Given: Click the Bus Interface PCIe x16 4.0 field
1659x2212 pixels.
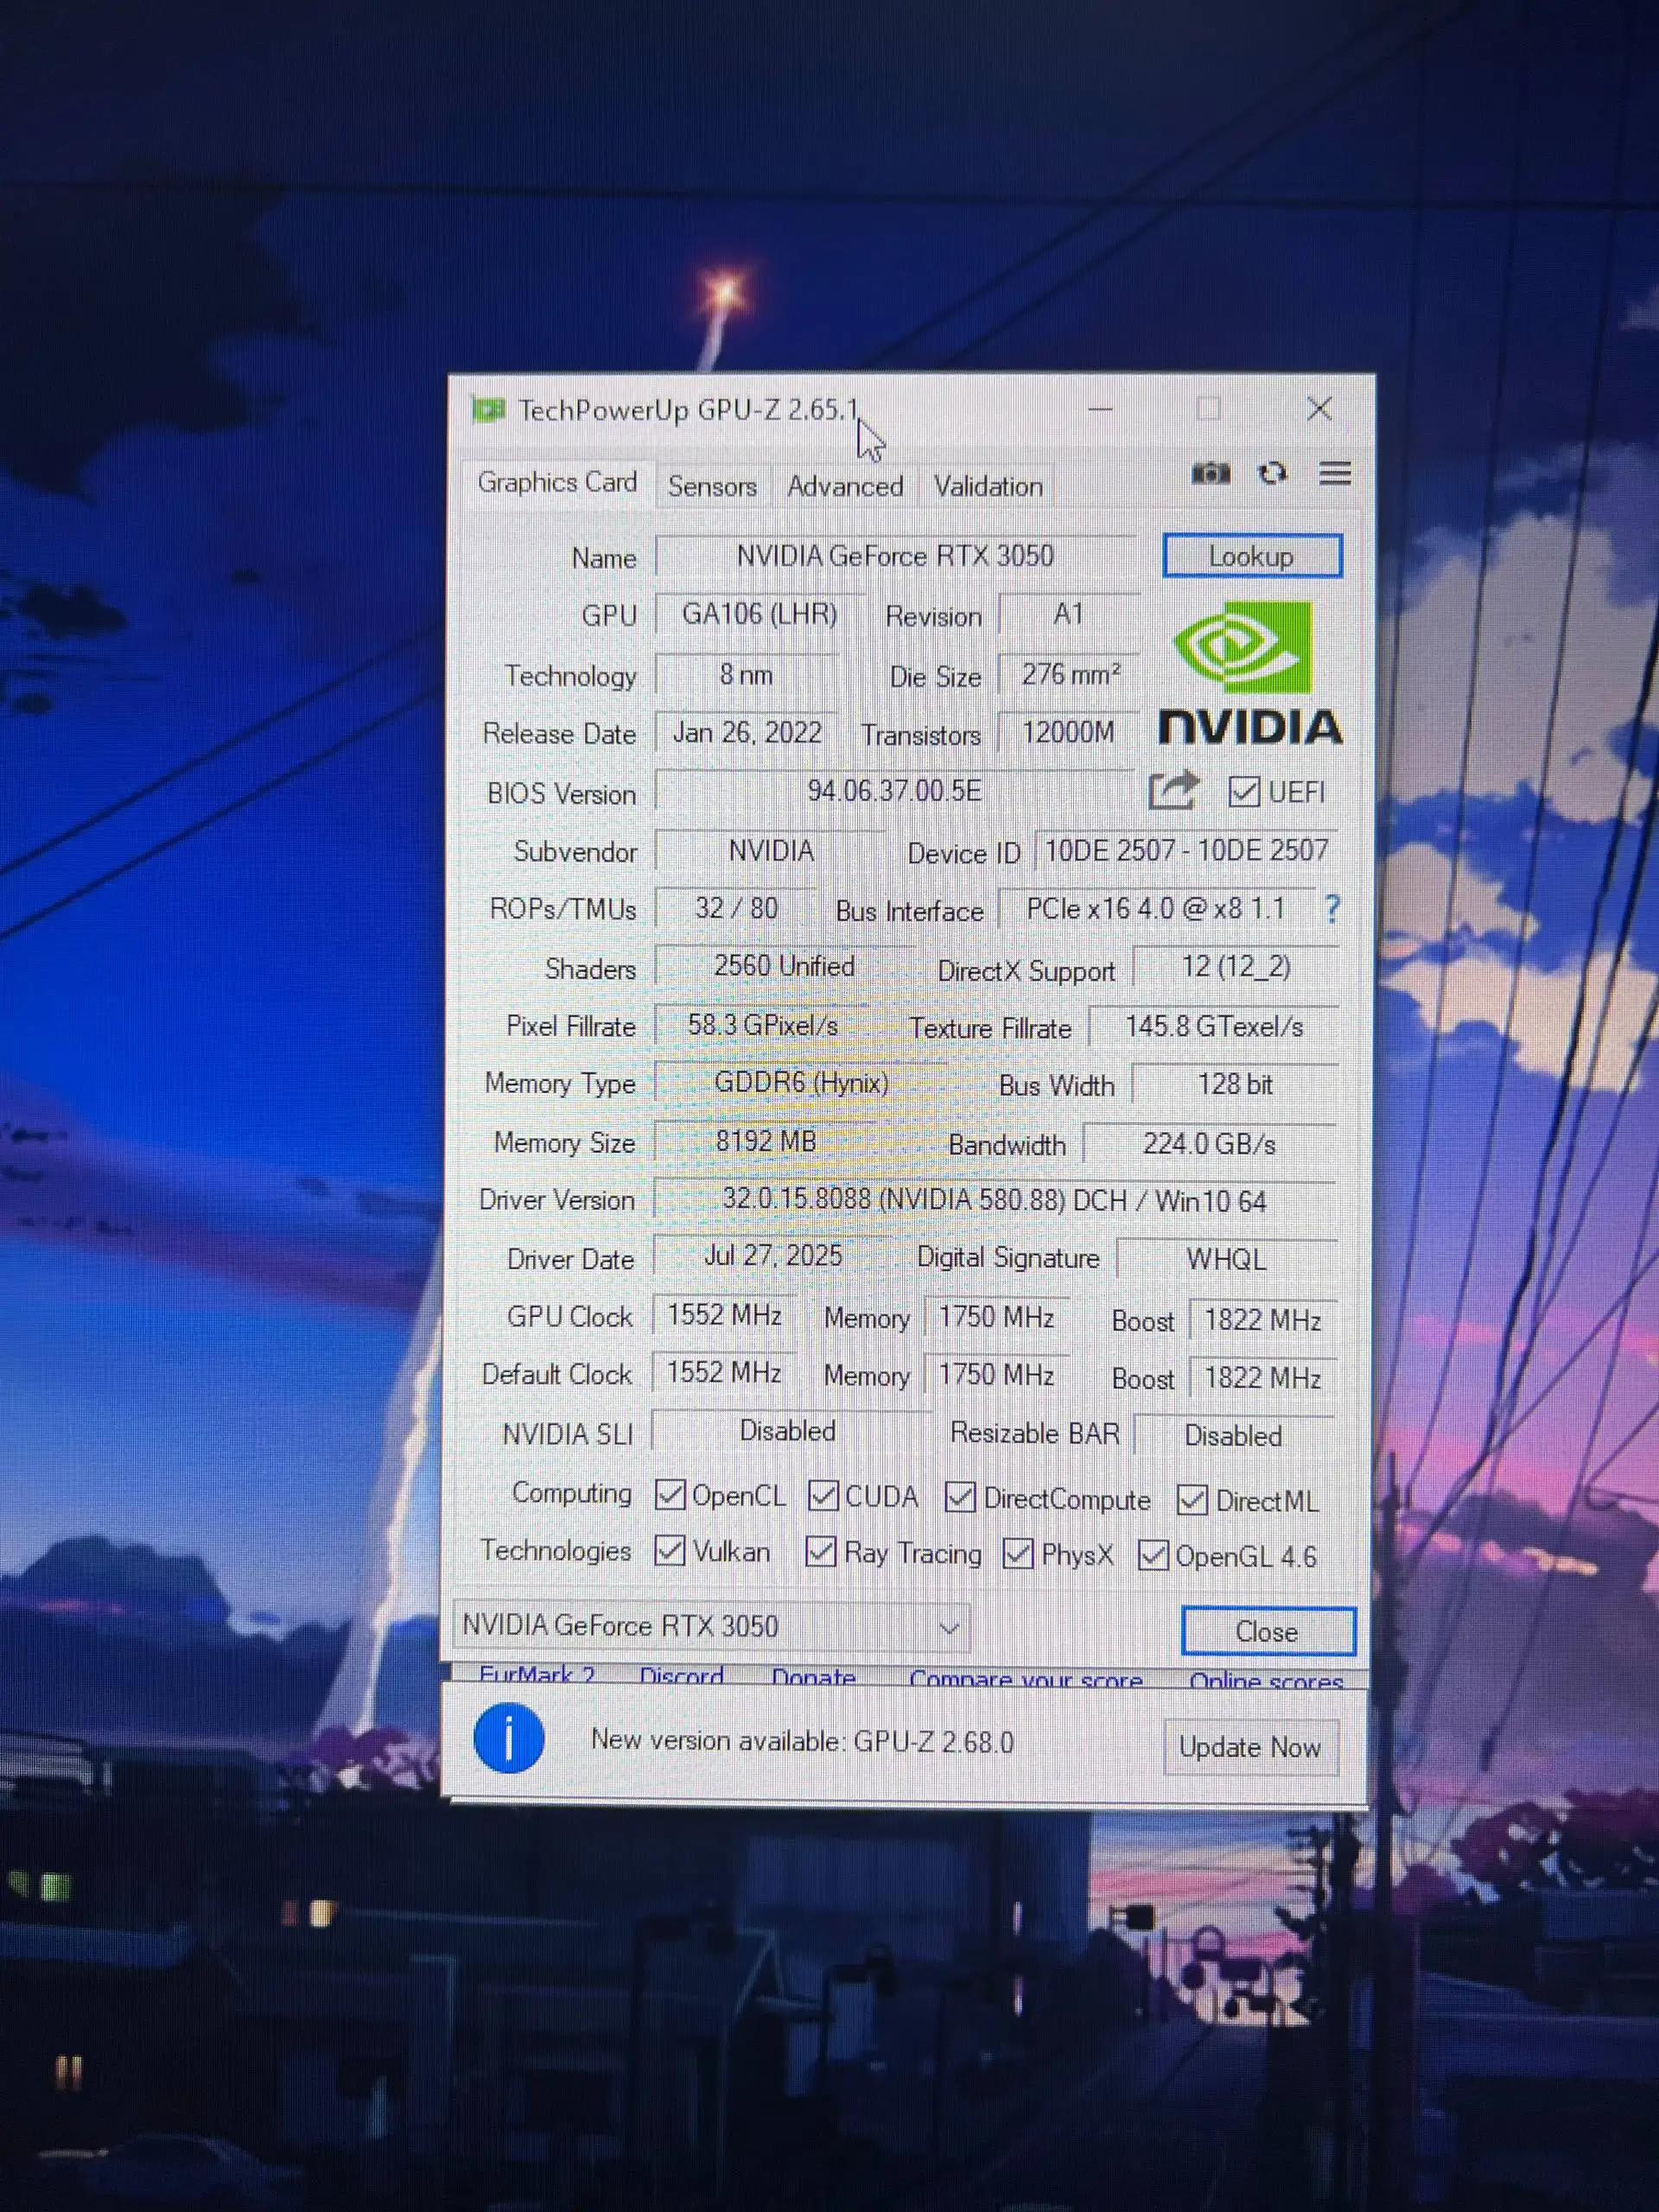Looking at the screenshot, I should click(1156, 909).
